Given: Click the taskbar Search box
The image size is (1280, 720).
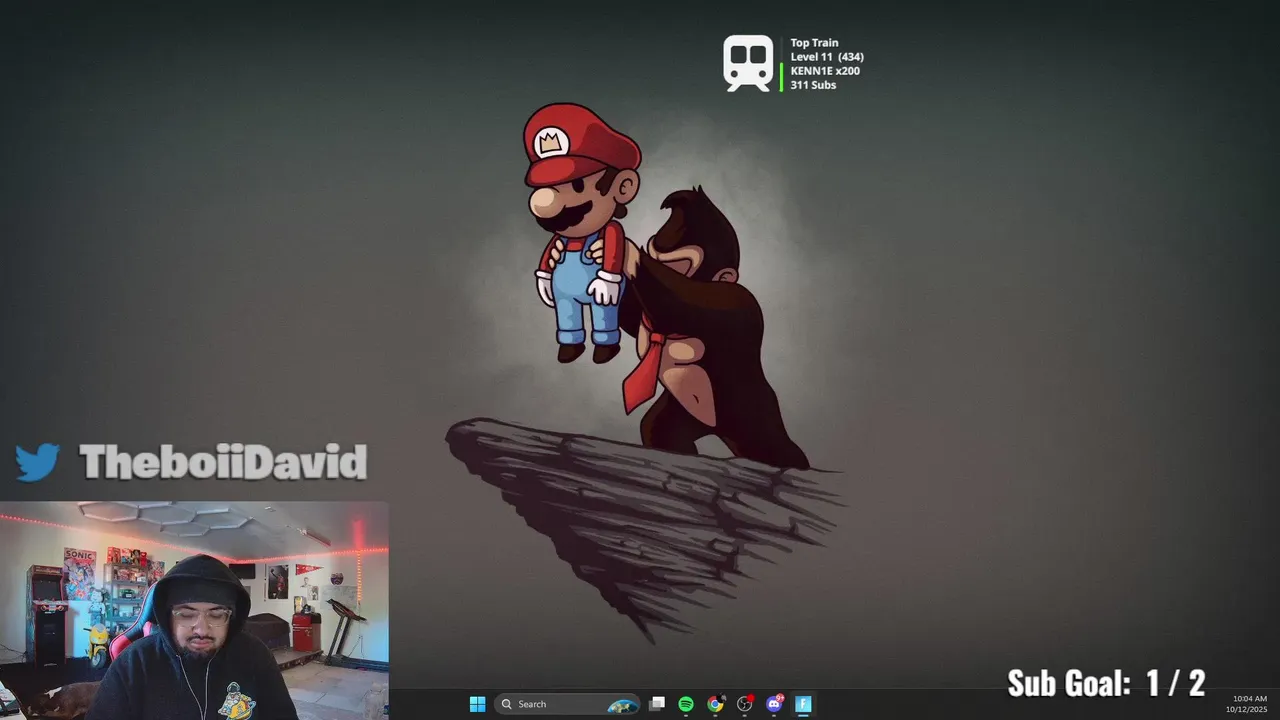Looking at the screenshot, I should (x=567, y=704).
